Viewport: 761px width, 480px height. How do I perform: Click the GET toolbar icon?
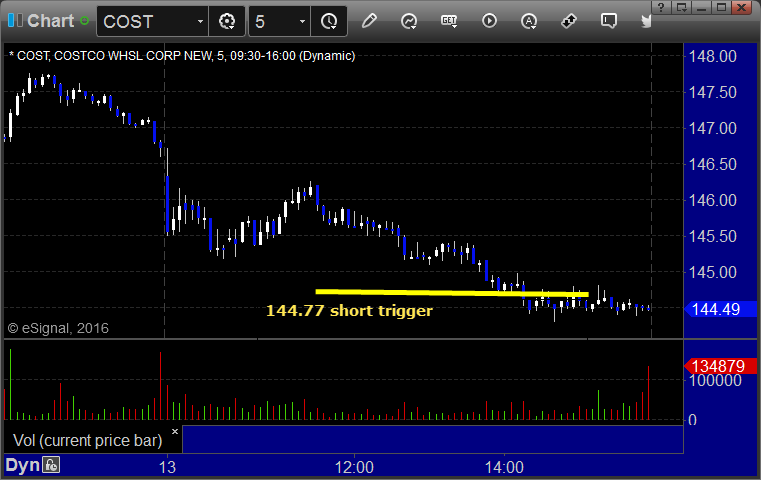(x=449, y=21)
